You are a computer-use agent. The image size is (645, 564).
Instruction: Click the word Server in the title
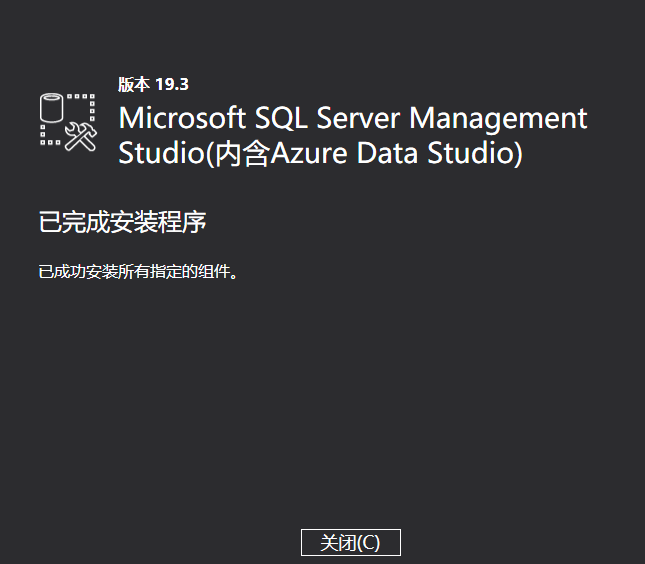click(359, 118)
